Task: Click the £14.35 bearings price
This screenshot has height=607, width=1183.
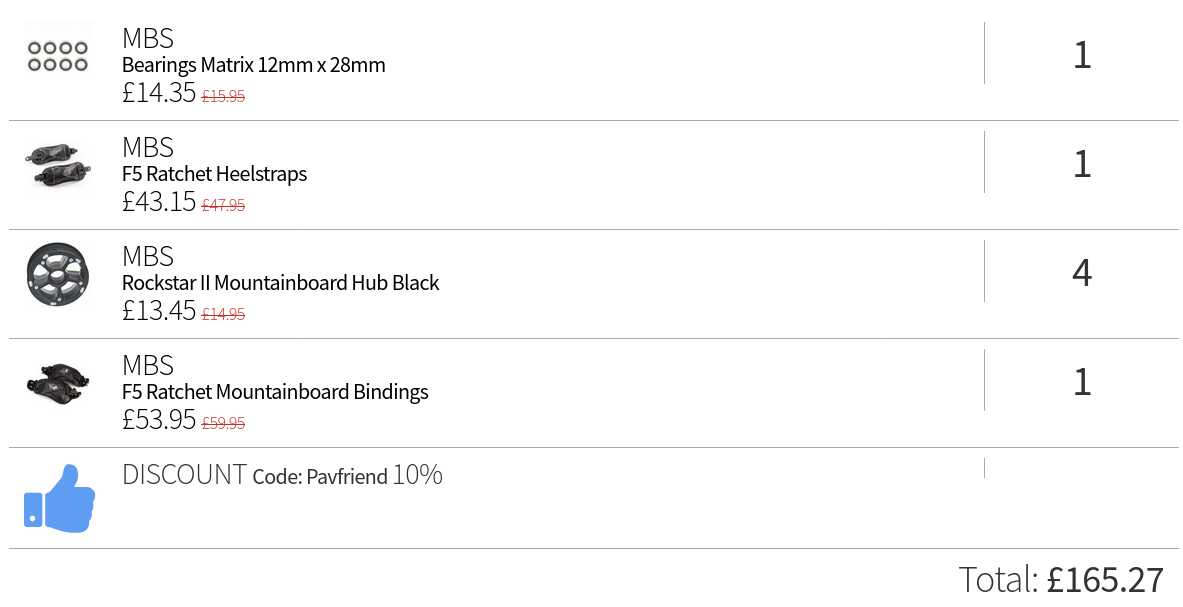Action: (159, 93)
